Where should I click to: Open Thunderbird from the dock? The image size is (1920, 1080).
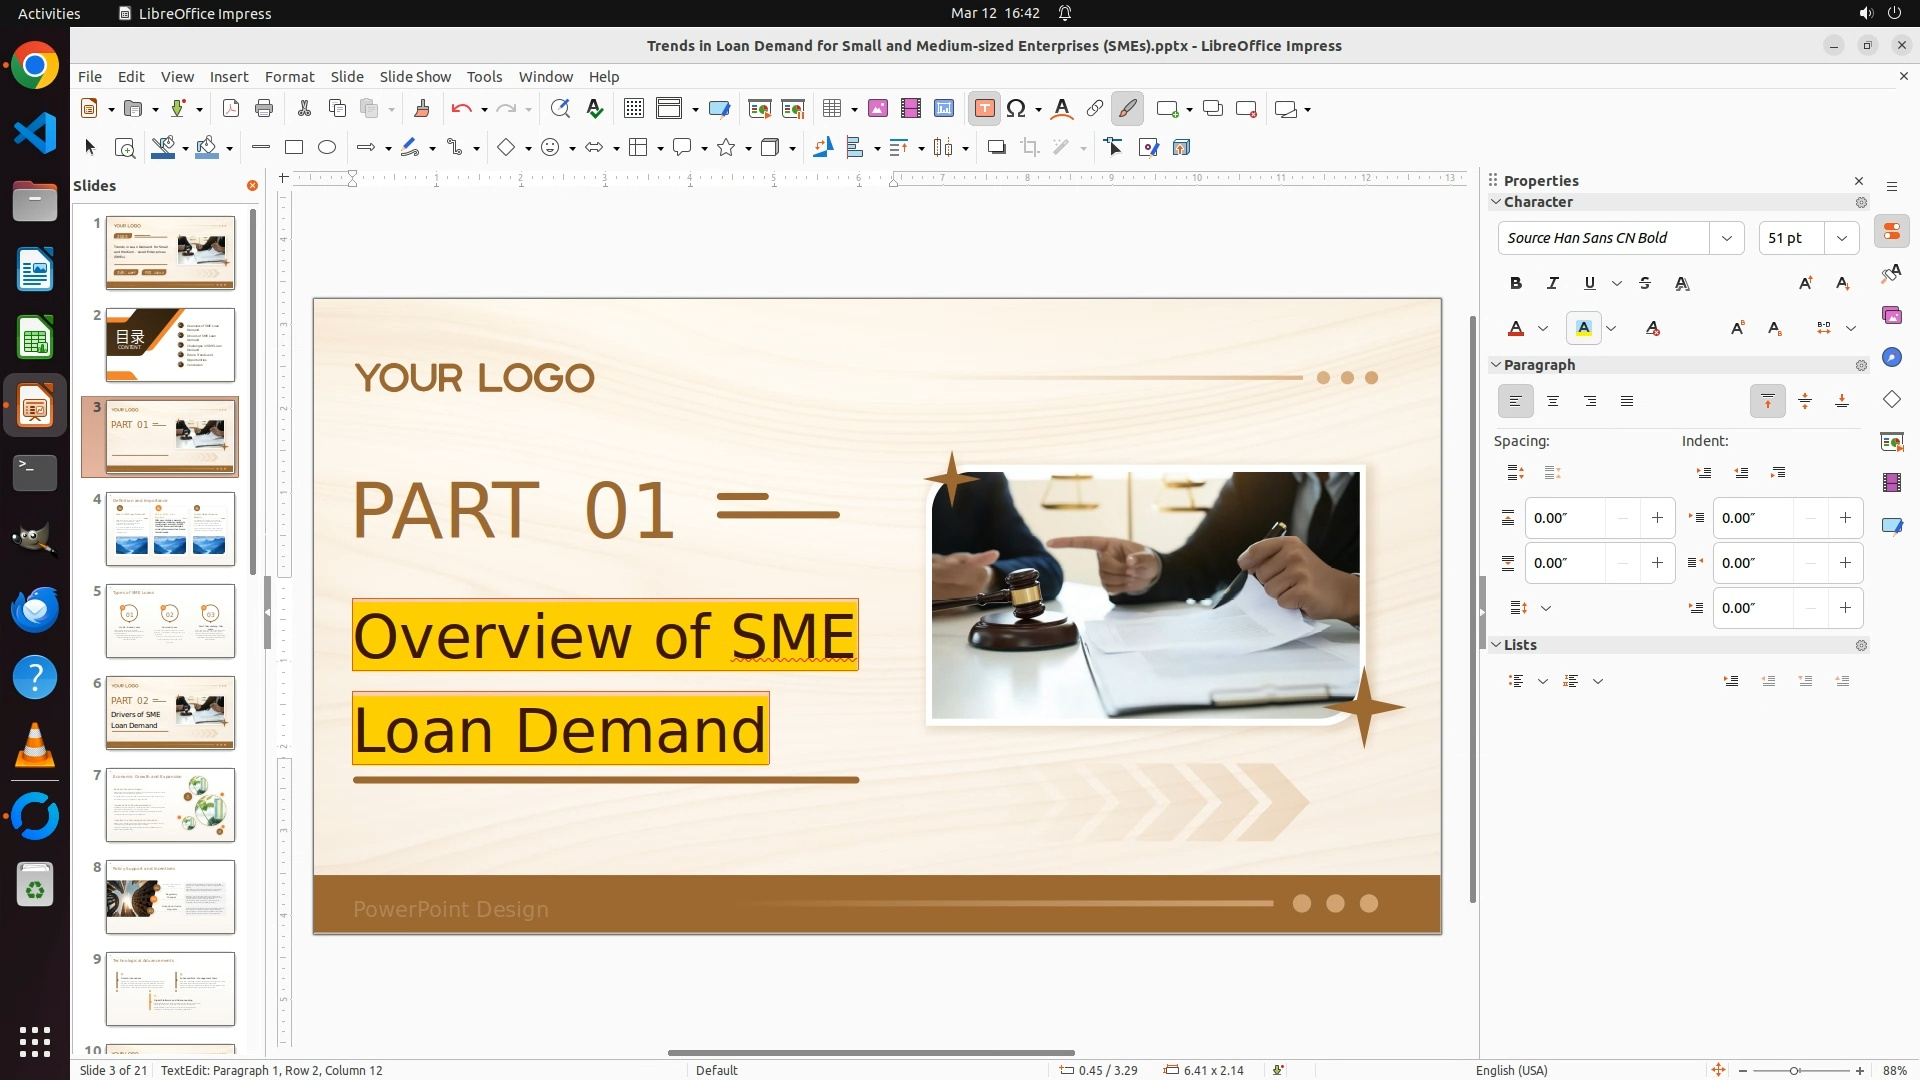click(35, 610)
